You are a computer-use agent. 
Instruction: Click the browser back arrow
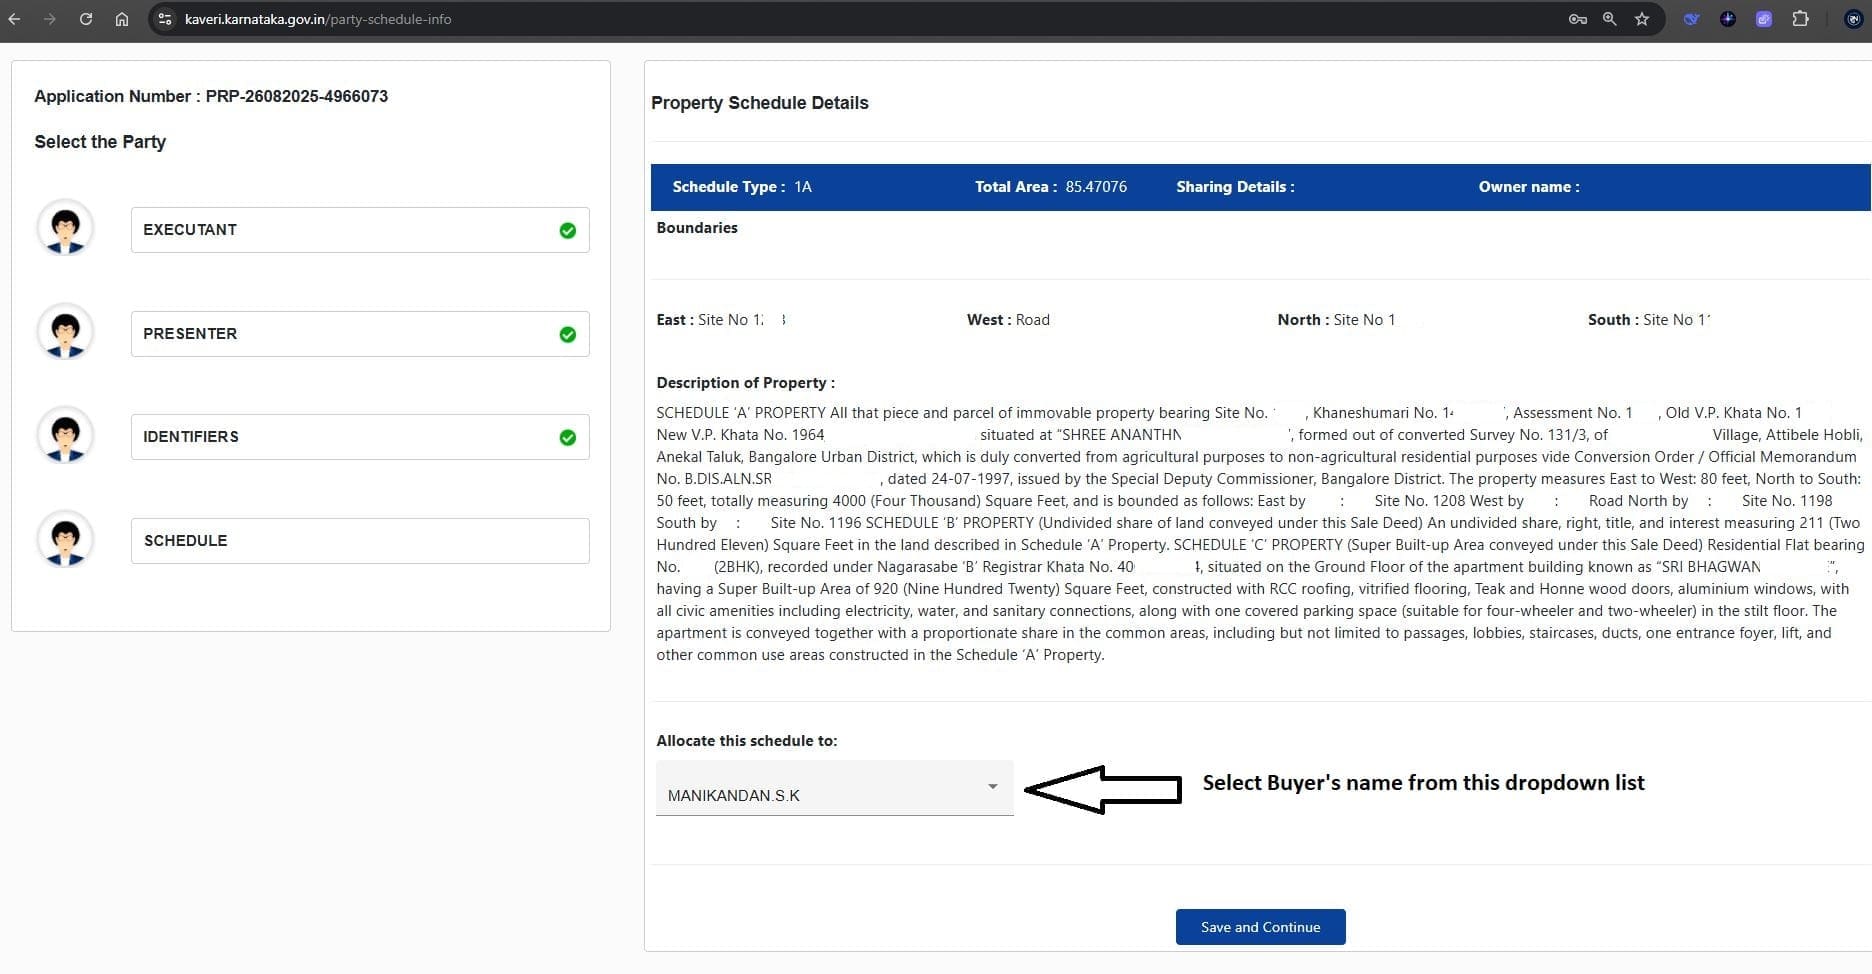[14, 19]
